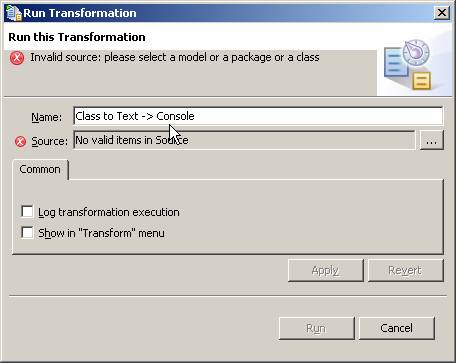Click the Apply button
The width and height of the screenshot is (456, 363).
pyautogui.click(x=325, y=270)
